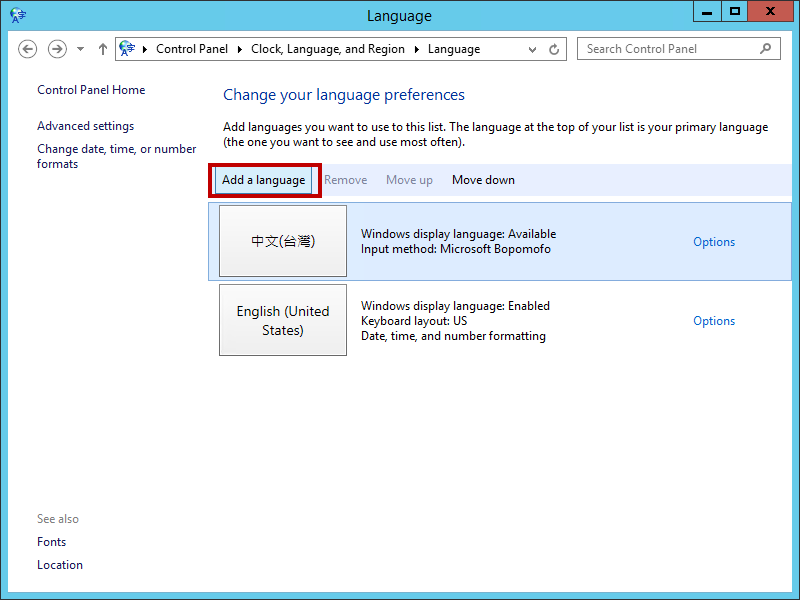The width and height of the screenshot is (800, 600).
Task: Click the Language window title bar icon
Action: [18, 15]
